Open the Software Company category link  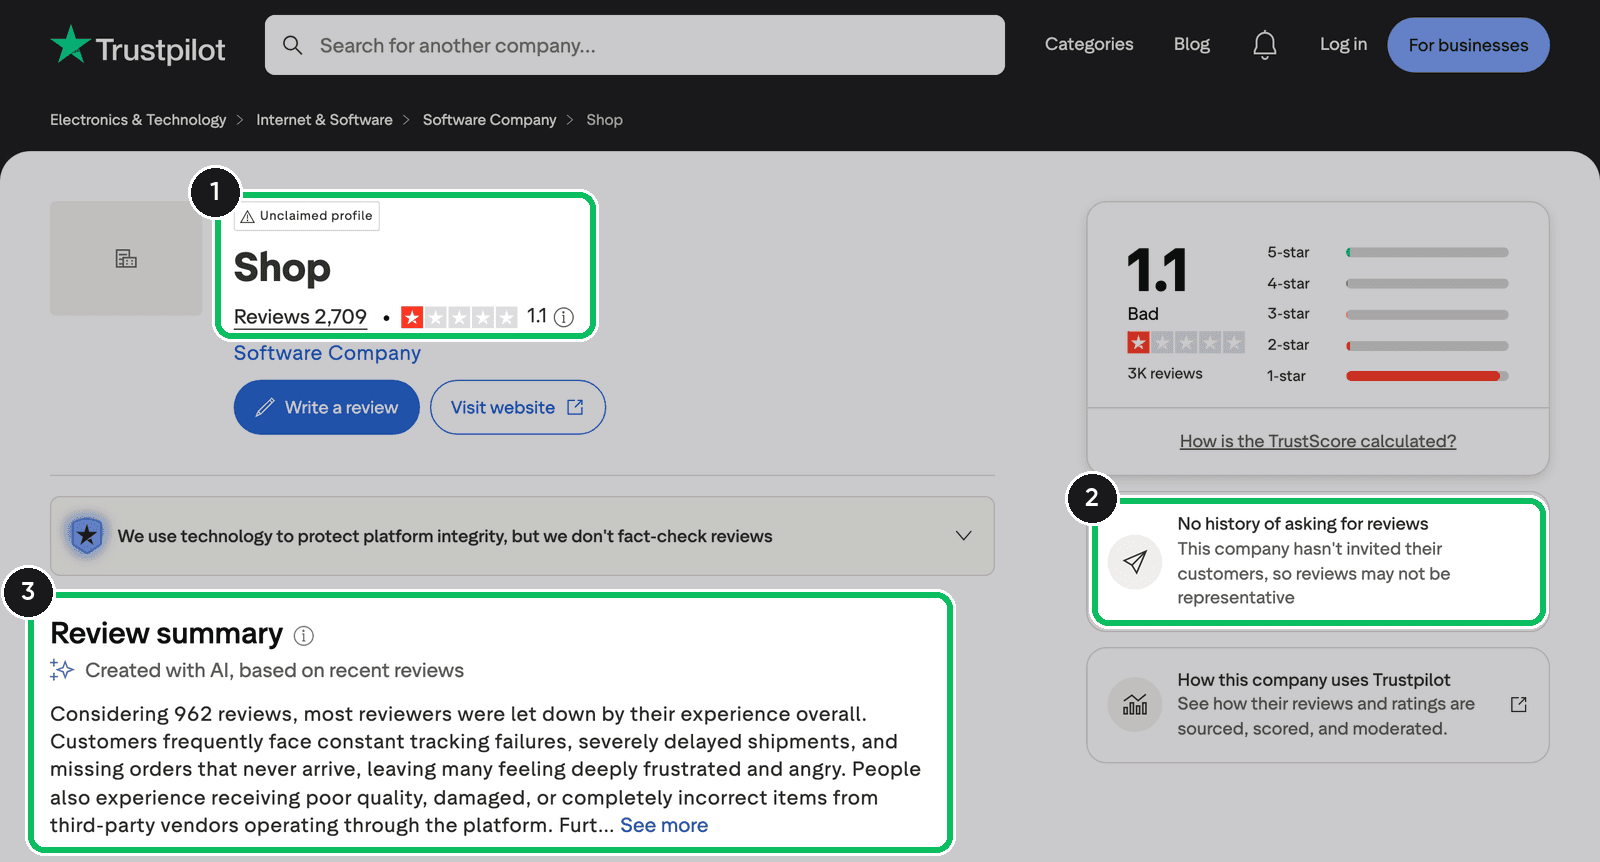click(x=327, y=353)
